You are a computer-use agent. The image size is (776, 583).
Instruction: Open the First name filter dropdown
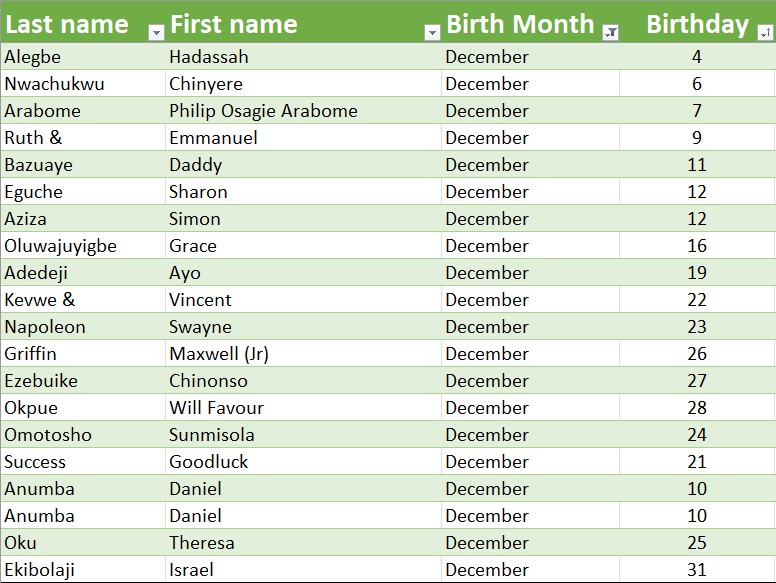(432, 32)
